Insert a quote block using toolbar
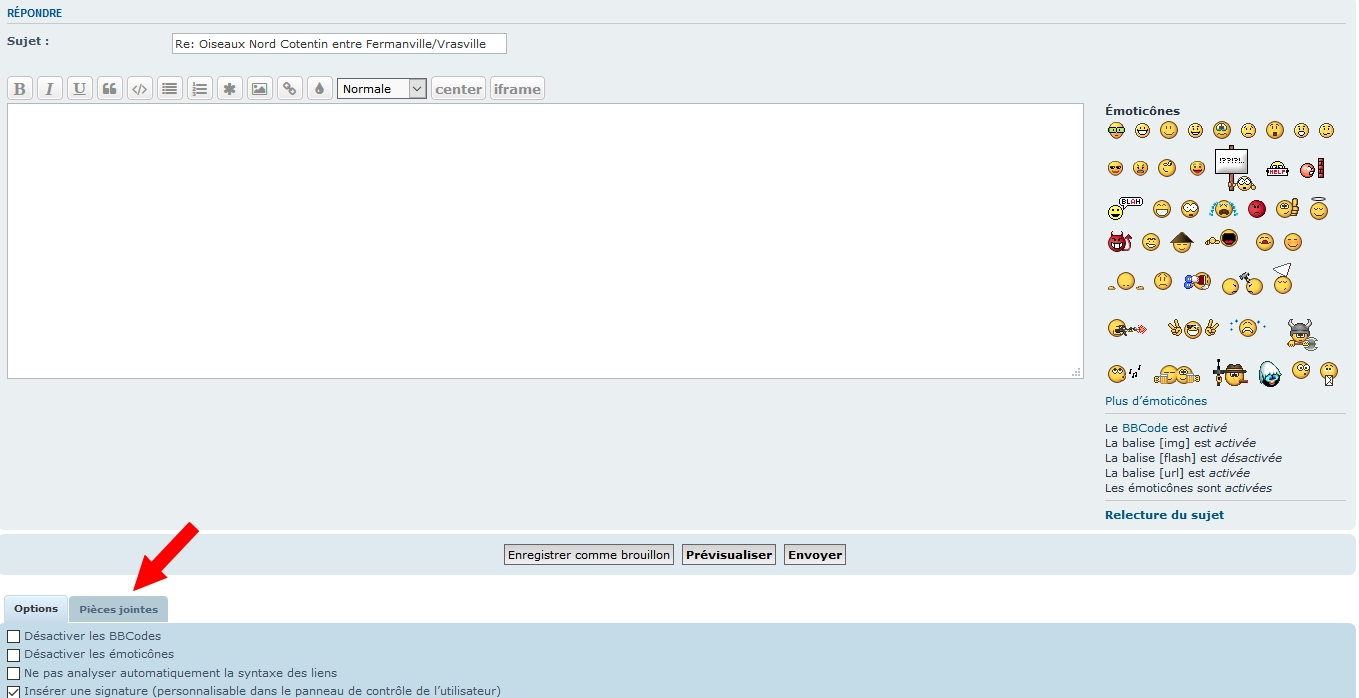Viewport: 1359px width, 698px height. (x=110, y=89)
